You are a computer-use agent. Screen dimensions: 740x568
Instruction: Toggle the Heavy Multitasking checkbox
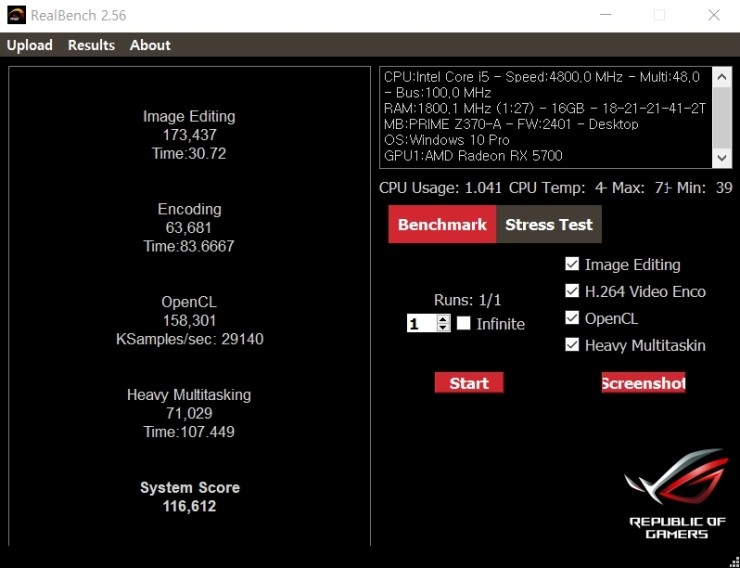(572, 345)
